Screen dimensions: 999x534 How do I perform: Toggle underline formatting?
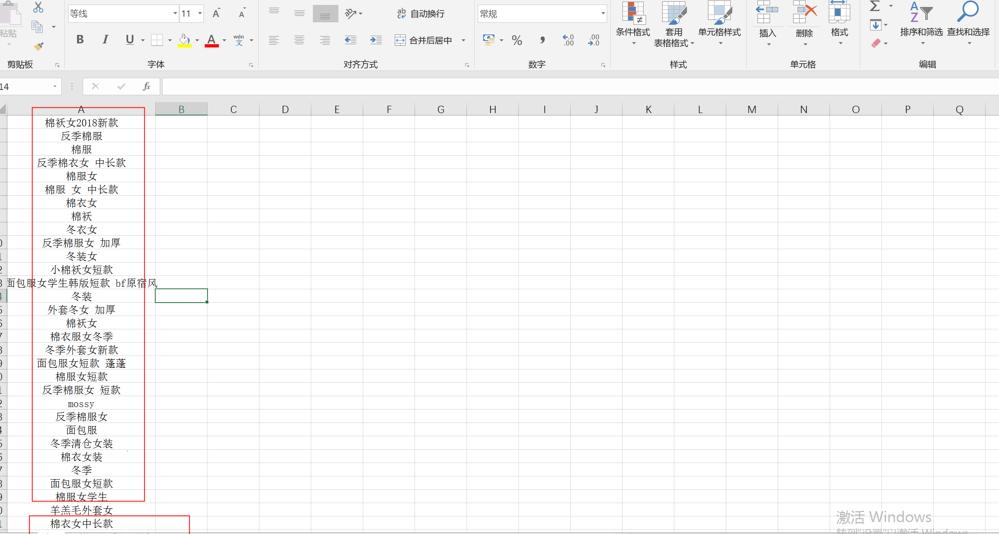129,40
